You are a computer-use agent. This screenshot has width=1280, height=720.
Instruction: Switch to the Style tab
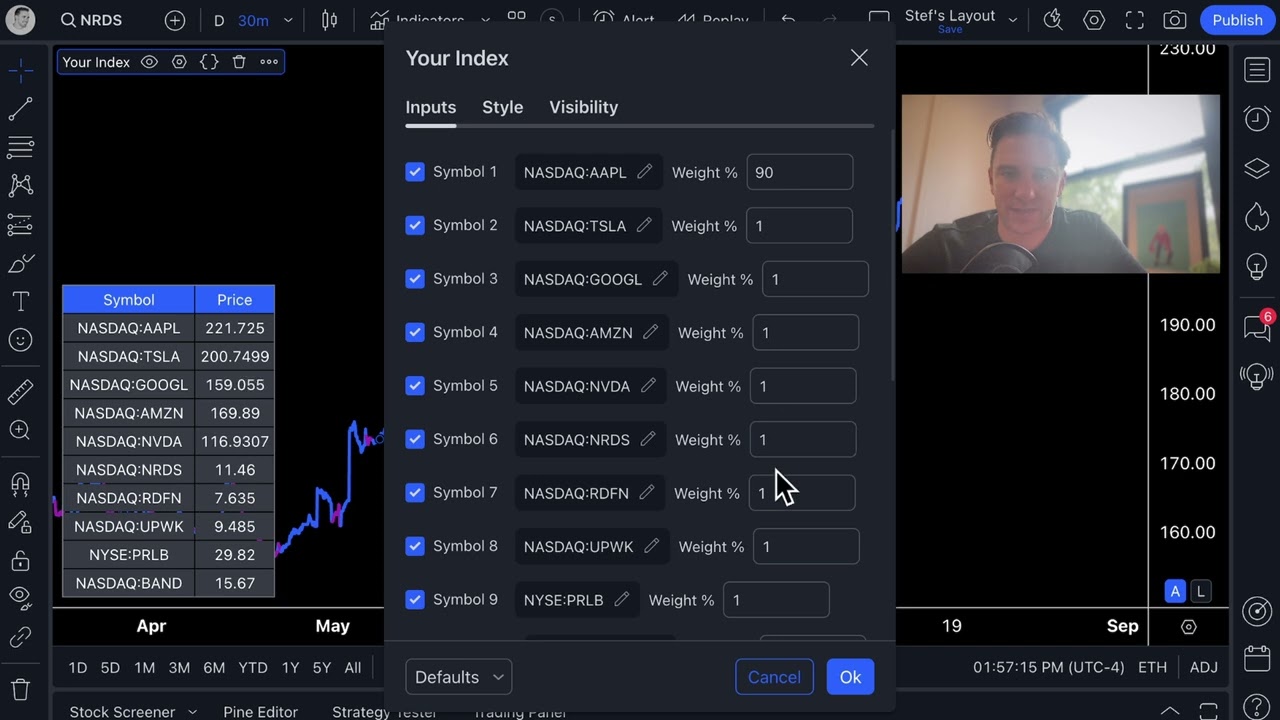click(x=503, y=107)
